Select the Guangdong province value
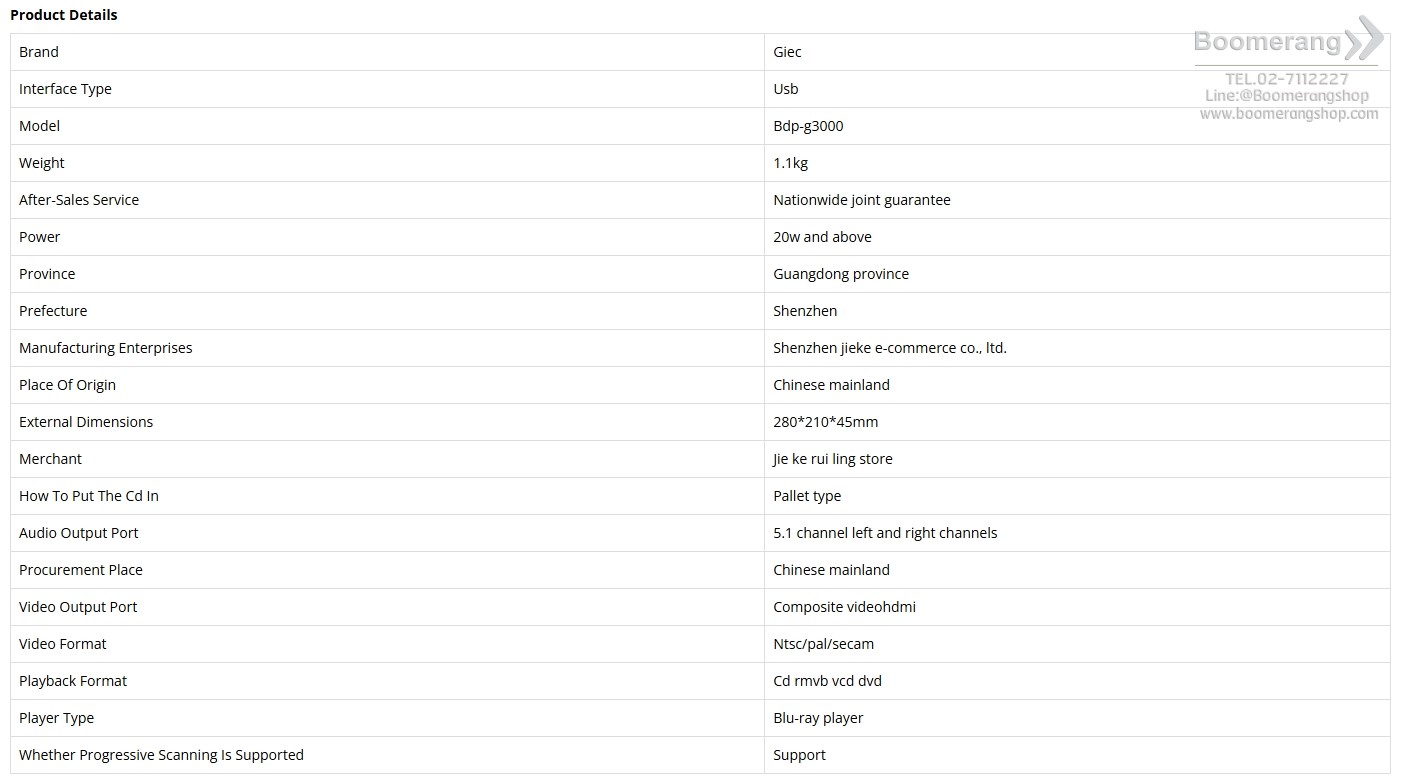Image resolution: width=1401 pixels, height=784 pixels. 840,274
